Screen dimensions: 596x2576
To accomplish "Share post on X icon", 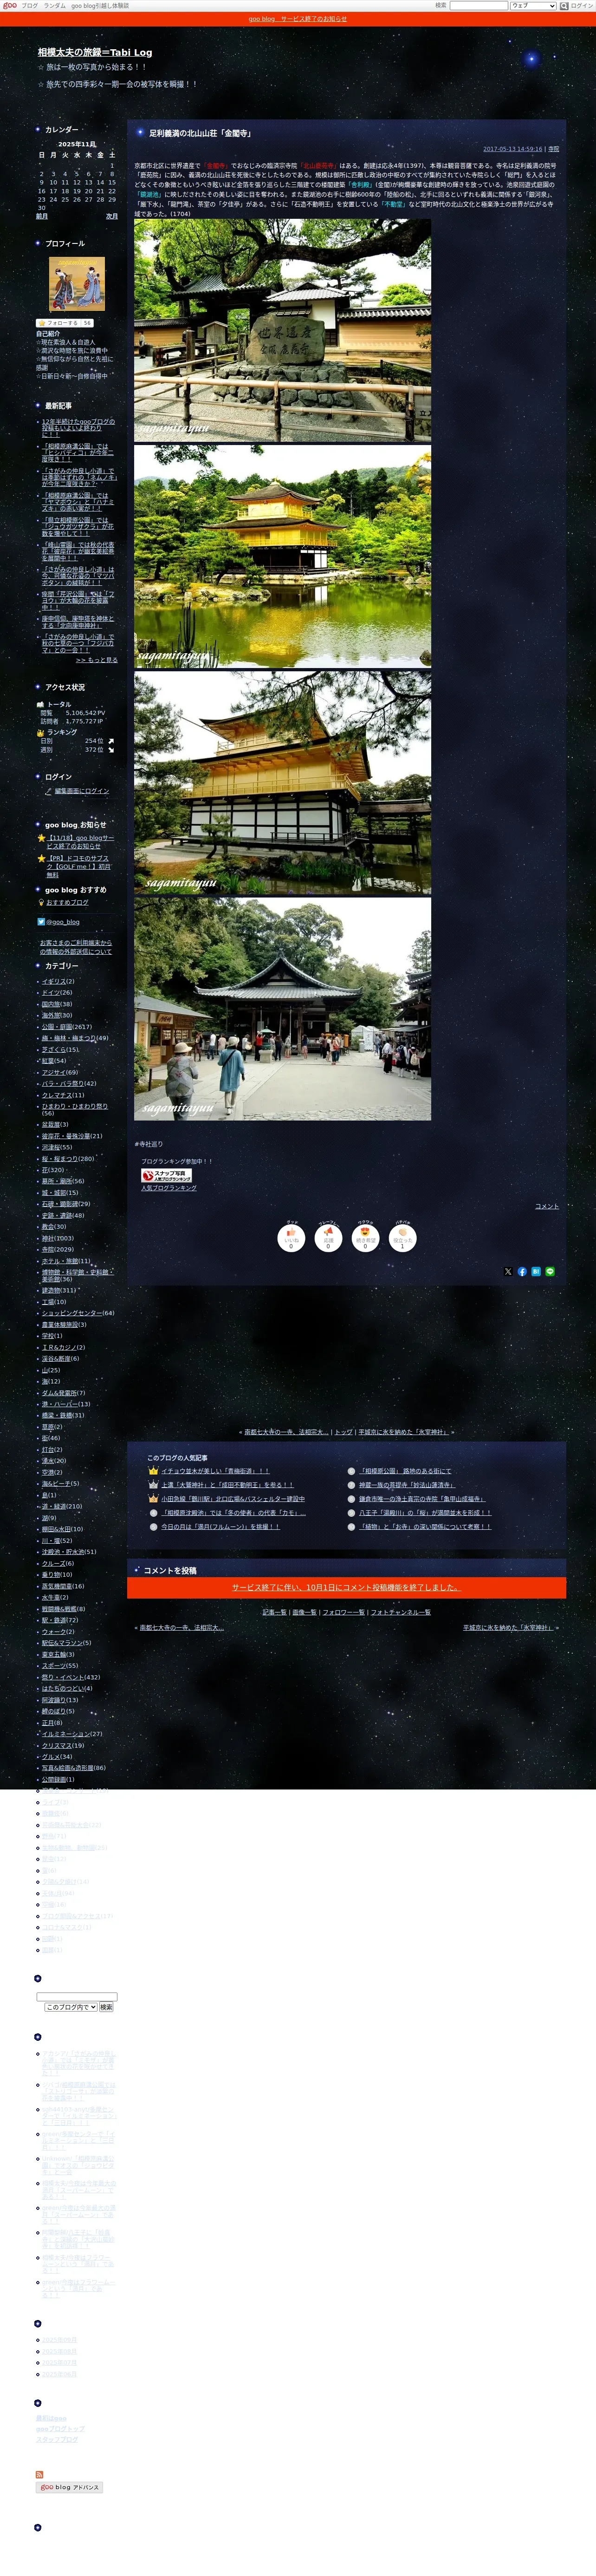I will click(508, 1272).
